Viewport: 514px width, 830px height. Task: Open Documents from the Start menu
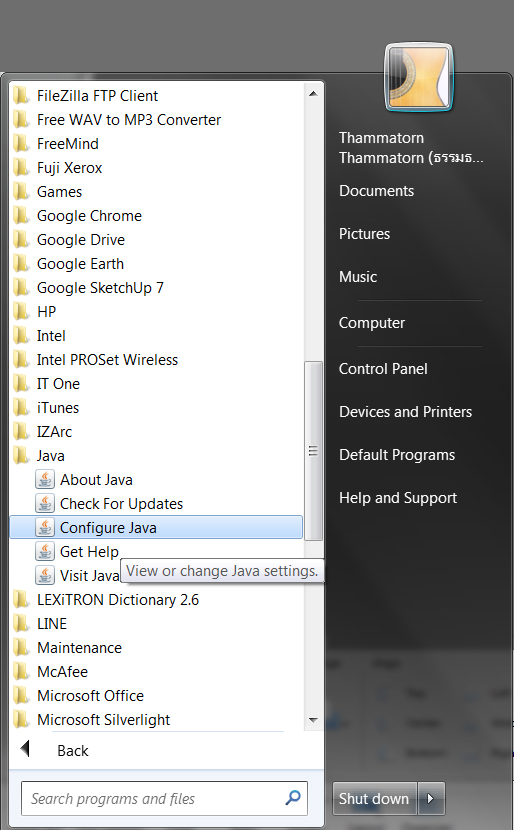pyautogui.click(x=376, y=191)
